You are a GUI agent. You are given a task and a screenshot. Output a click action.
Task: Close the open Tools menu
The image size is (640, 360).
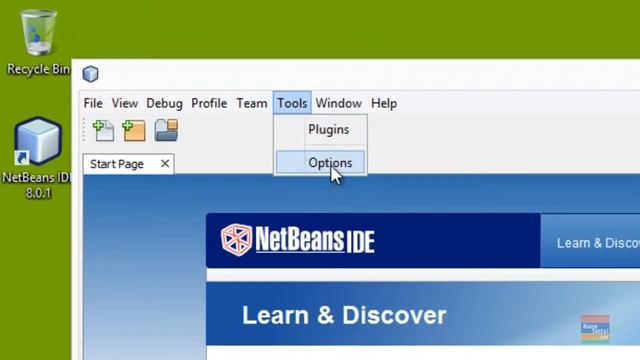point(292,103)
